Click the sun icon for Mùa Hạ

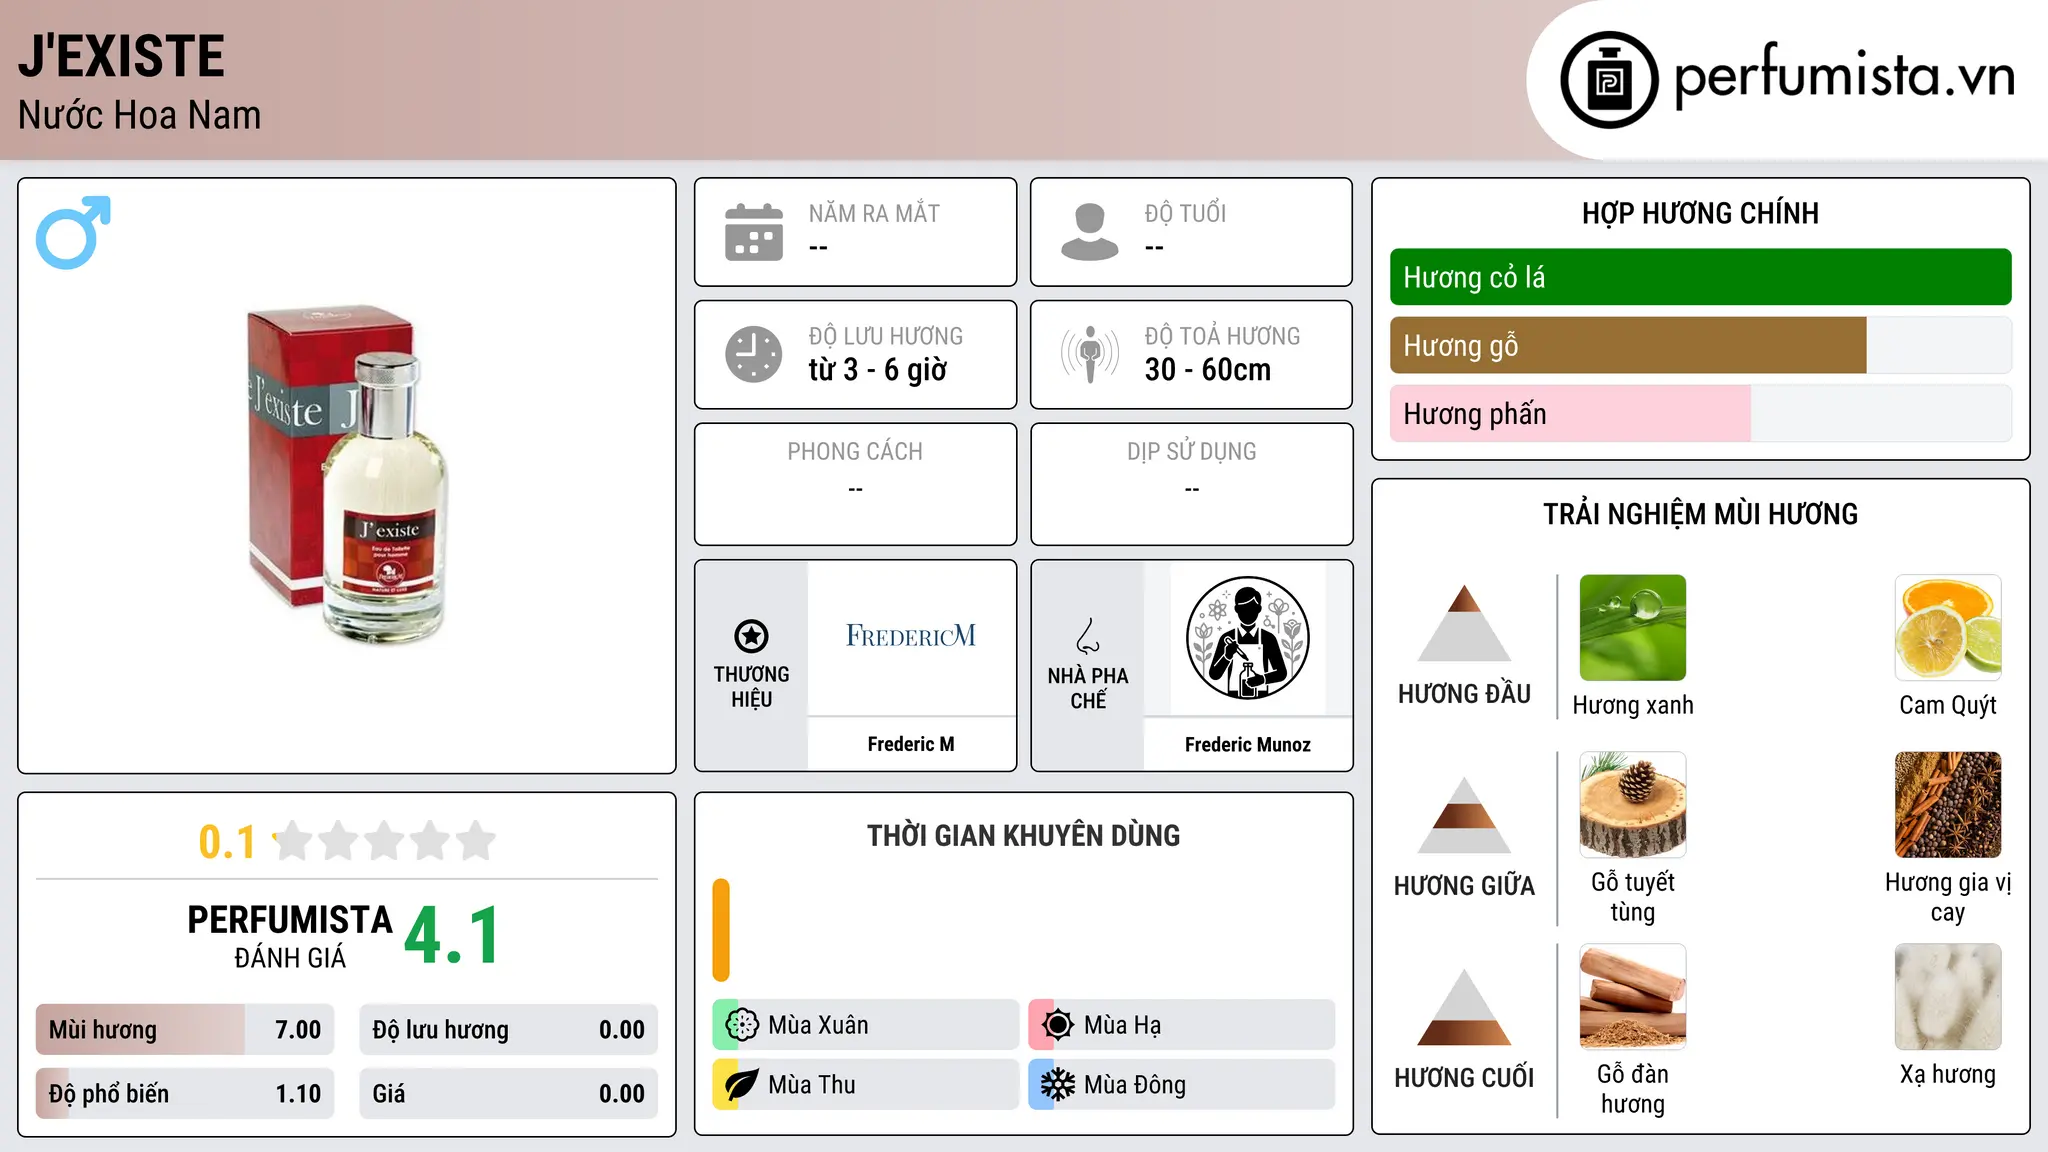coord(1058,1025)
